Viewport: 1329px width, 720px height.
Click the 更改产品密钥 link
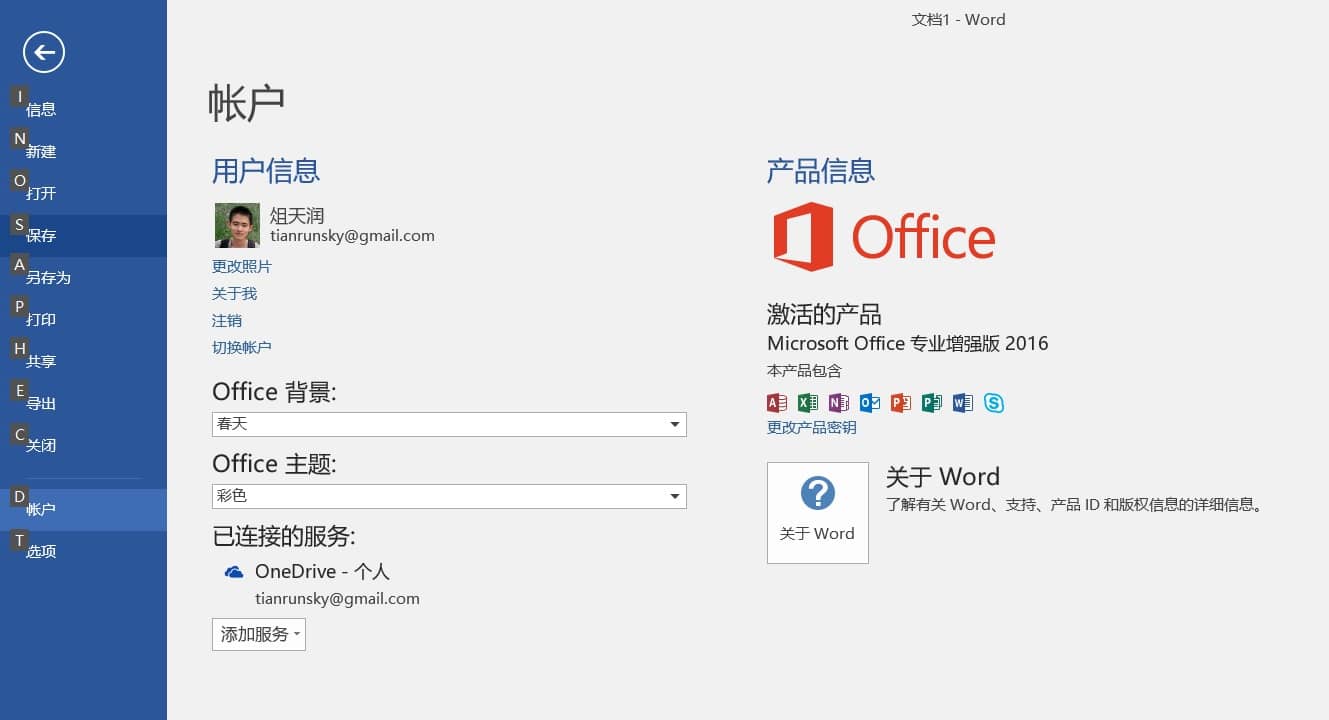point(811,427)
